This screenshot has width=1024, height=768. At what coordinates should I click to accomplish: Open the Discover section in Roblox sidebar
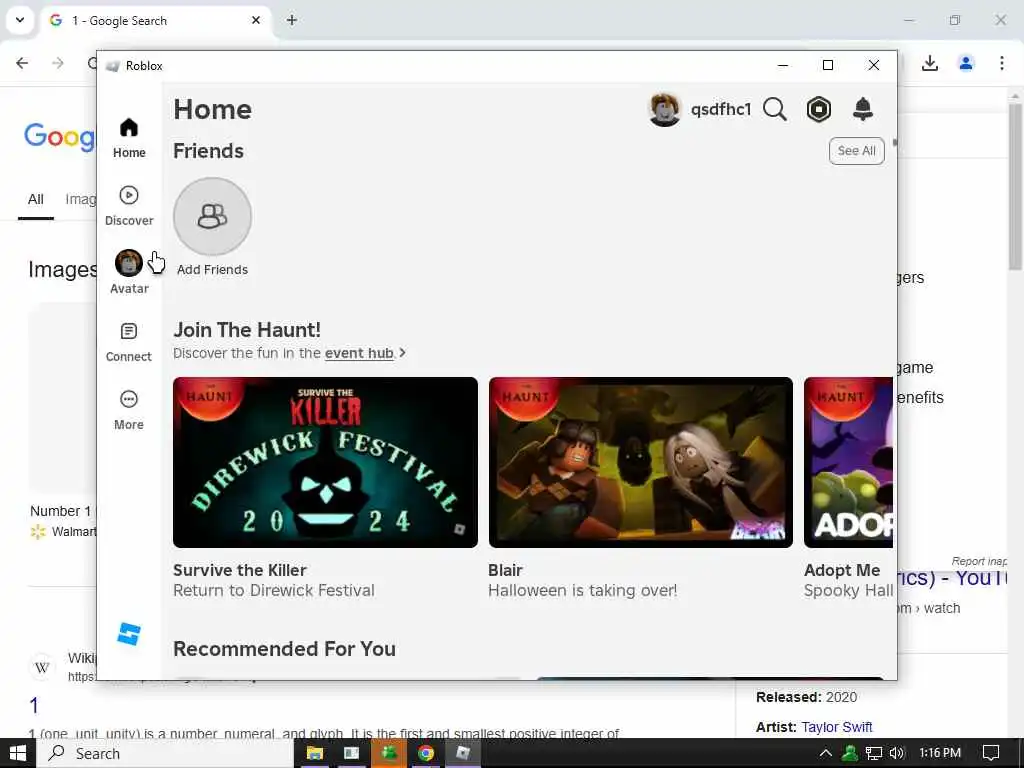(x=129, y=206)
